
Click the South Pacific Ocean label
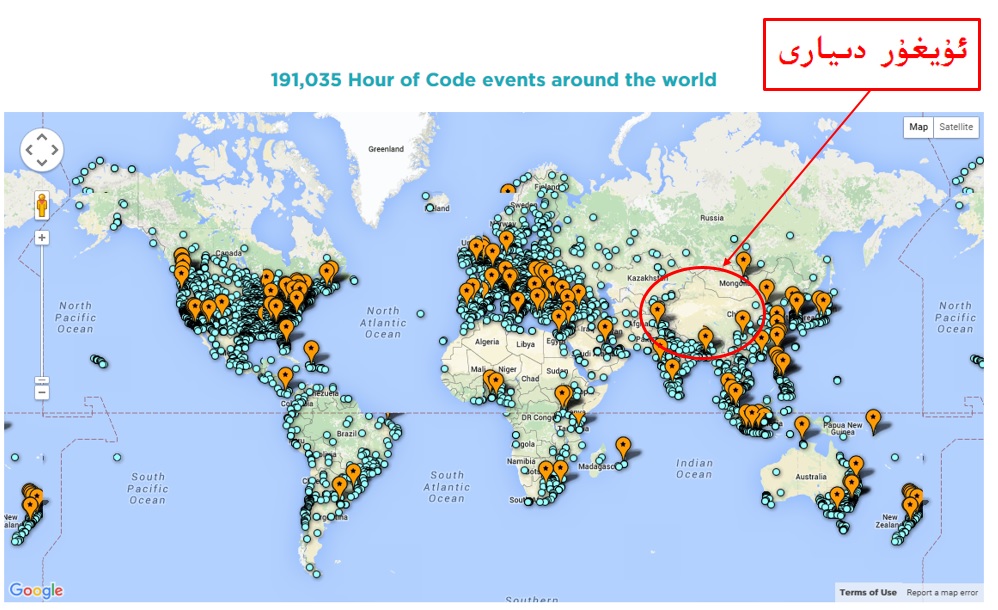tap(148, 488)
